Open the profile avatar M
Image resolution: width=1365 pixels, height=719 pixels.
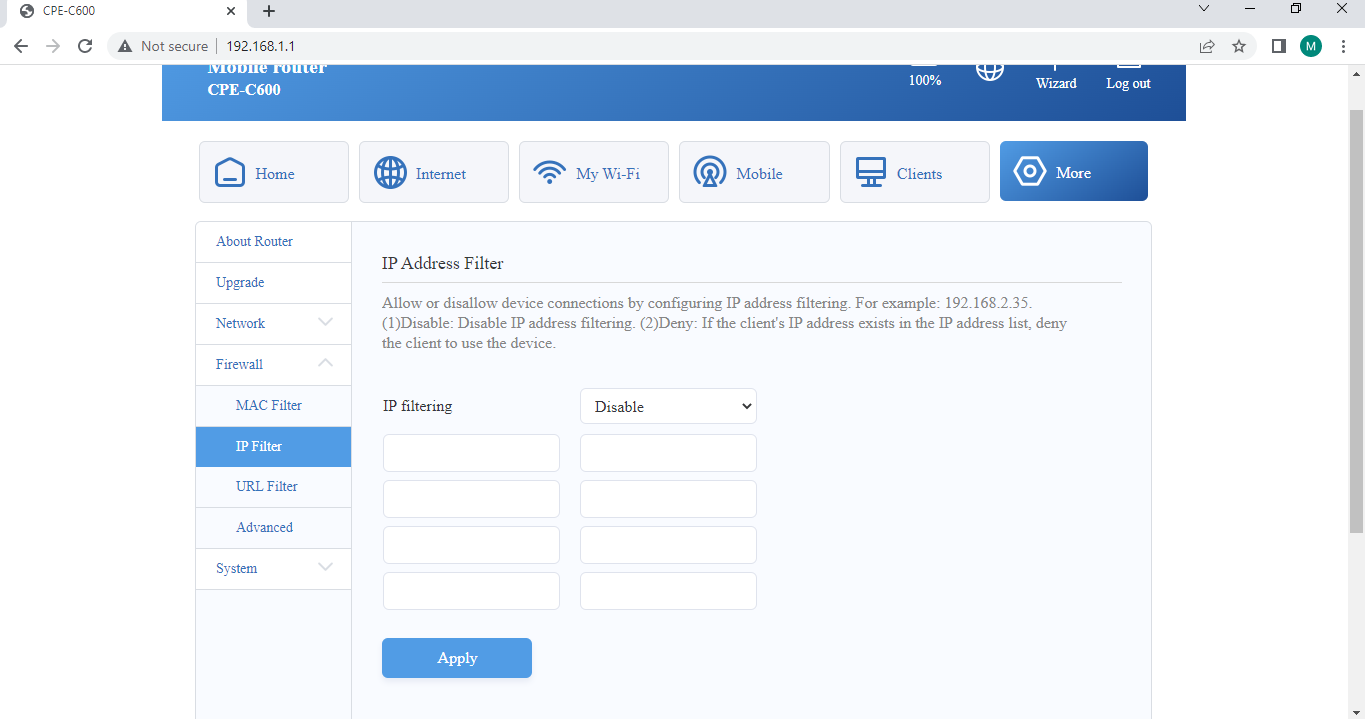[x=1311, y=46]
